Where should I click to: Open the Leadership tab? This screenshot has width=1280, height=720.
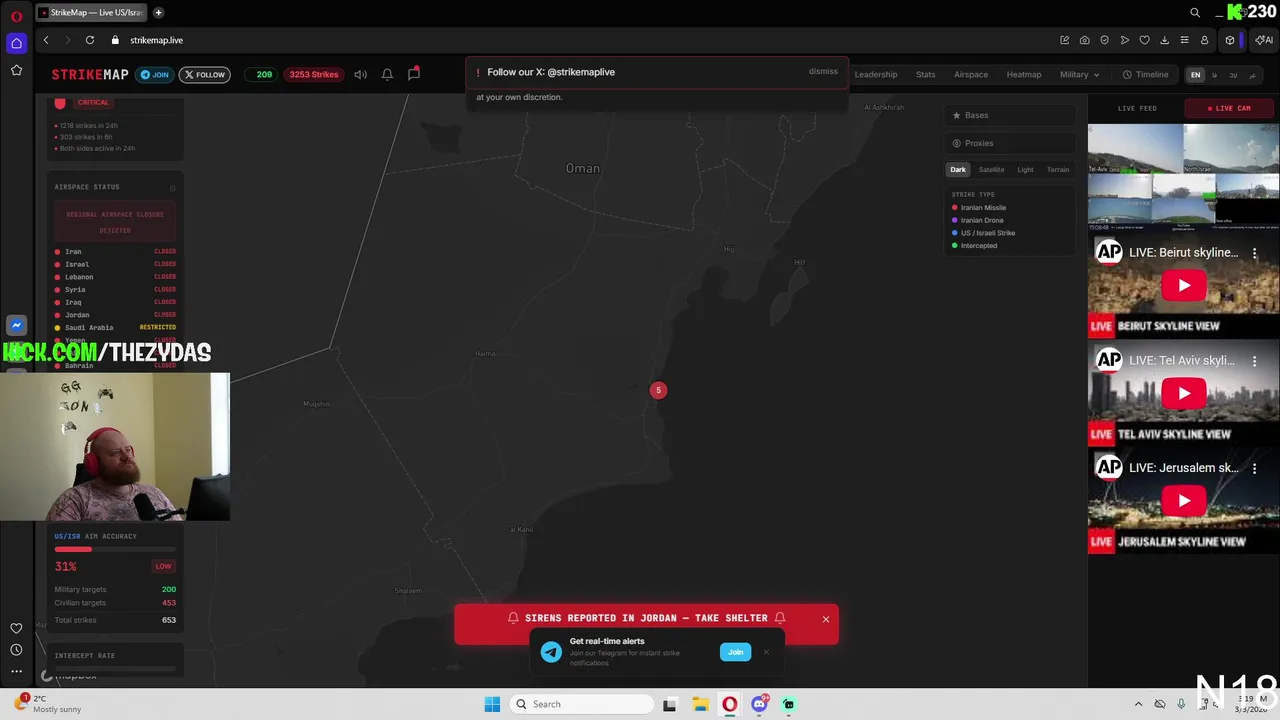tap(876, 74)
